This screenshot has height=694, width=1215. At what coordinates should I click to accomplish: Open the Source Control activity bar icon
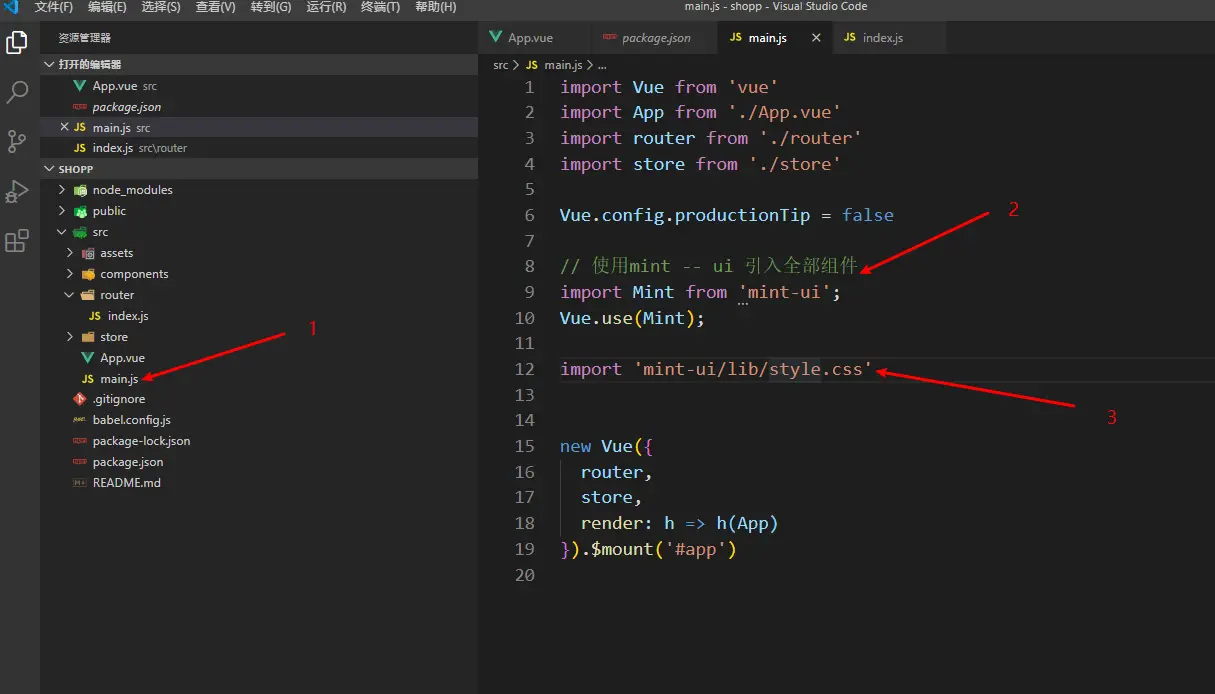coord(17,142)
